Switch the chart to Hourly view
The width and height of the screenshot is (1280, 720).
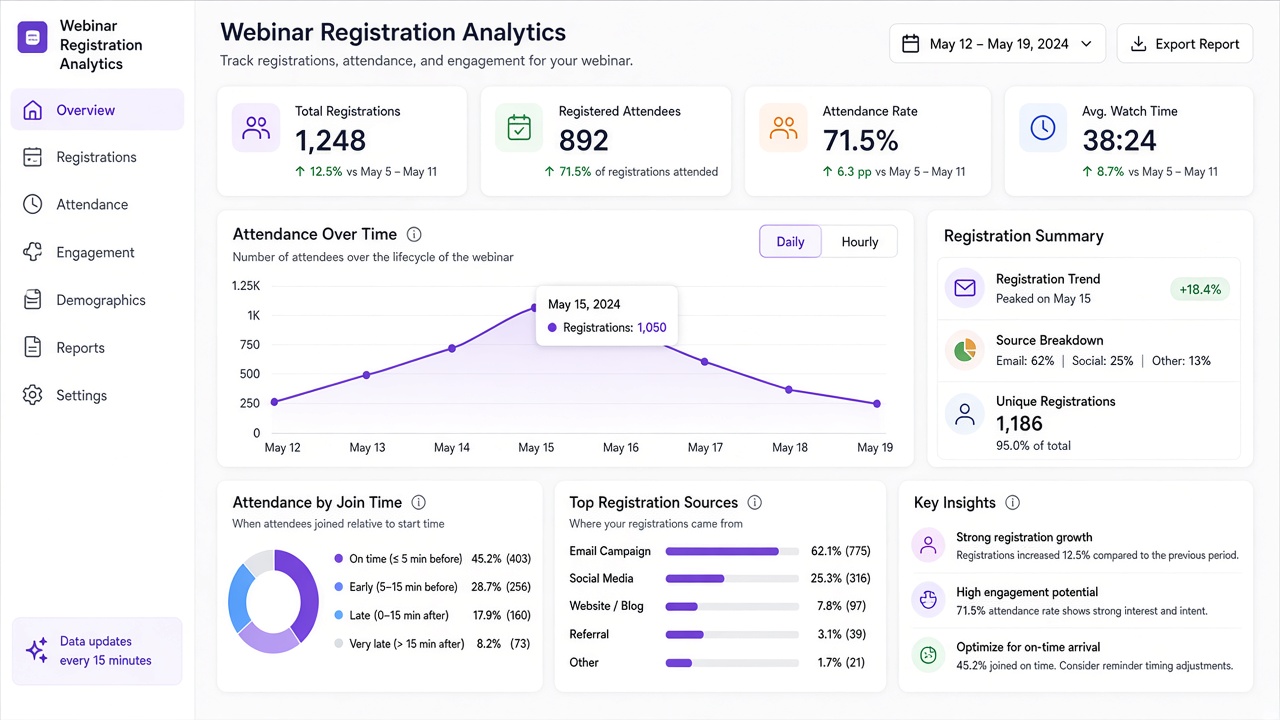(x=860, y=242)
